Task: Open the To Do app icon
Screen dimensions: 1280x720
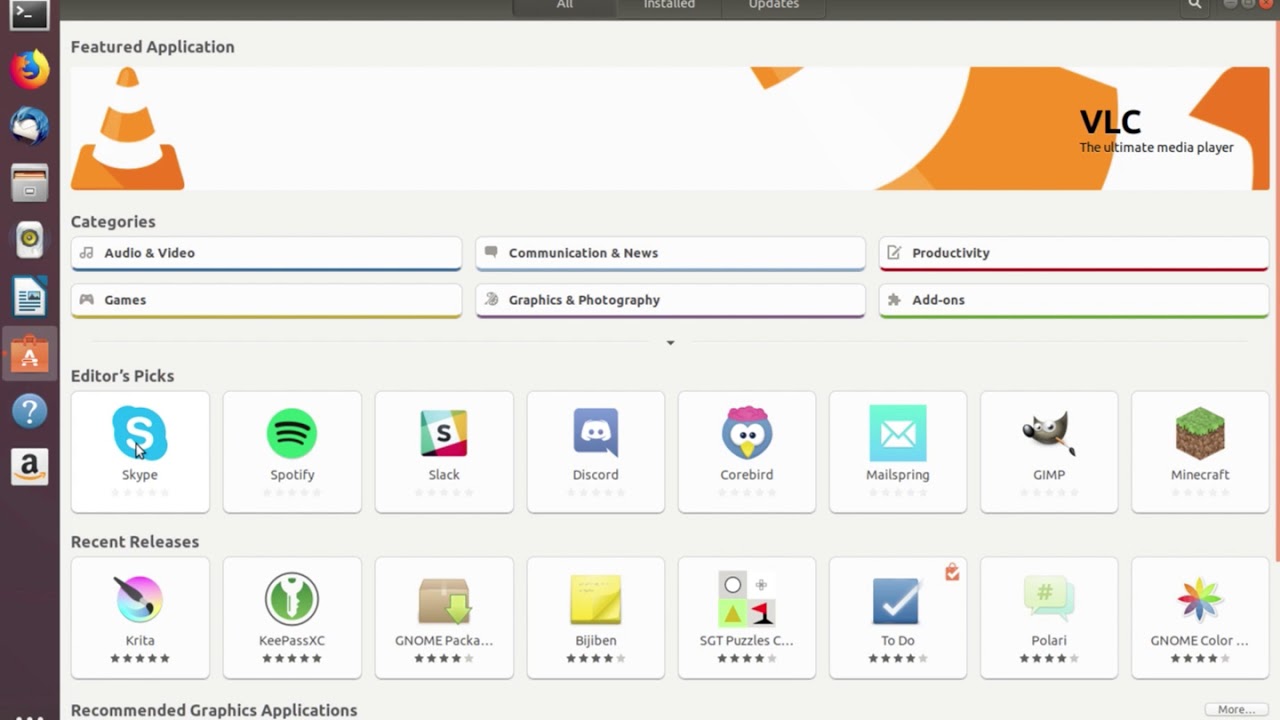Action: [x=896, y=600]
